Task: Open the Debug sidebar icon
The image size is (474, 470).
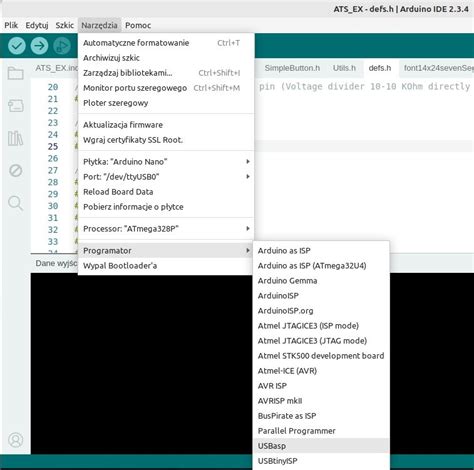Action: [x=16, y=171]
